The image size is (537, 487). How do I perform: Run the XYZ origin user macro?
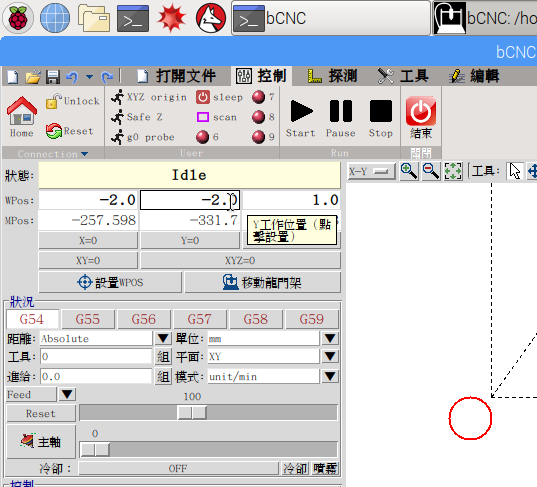149,97
